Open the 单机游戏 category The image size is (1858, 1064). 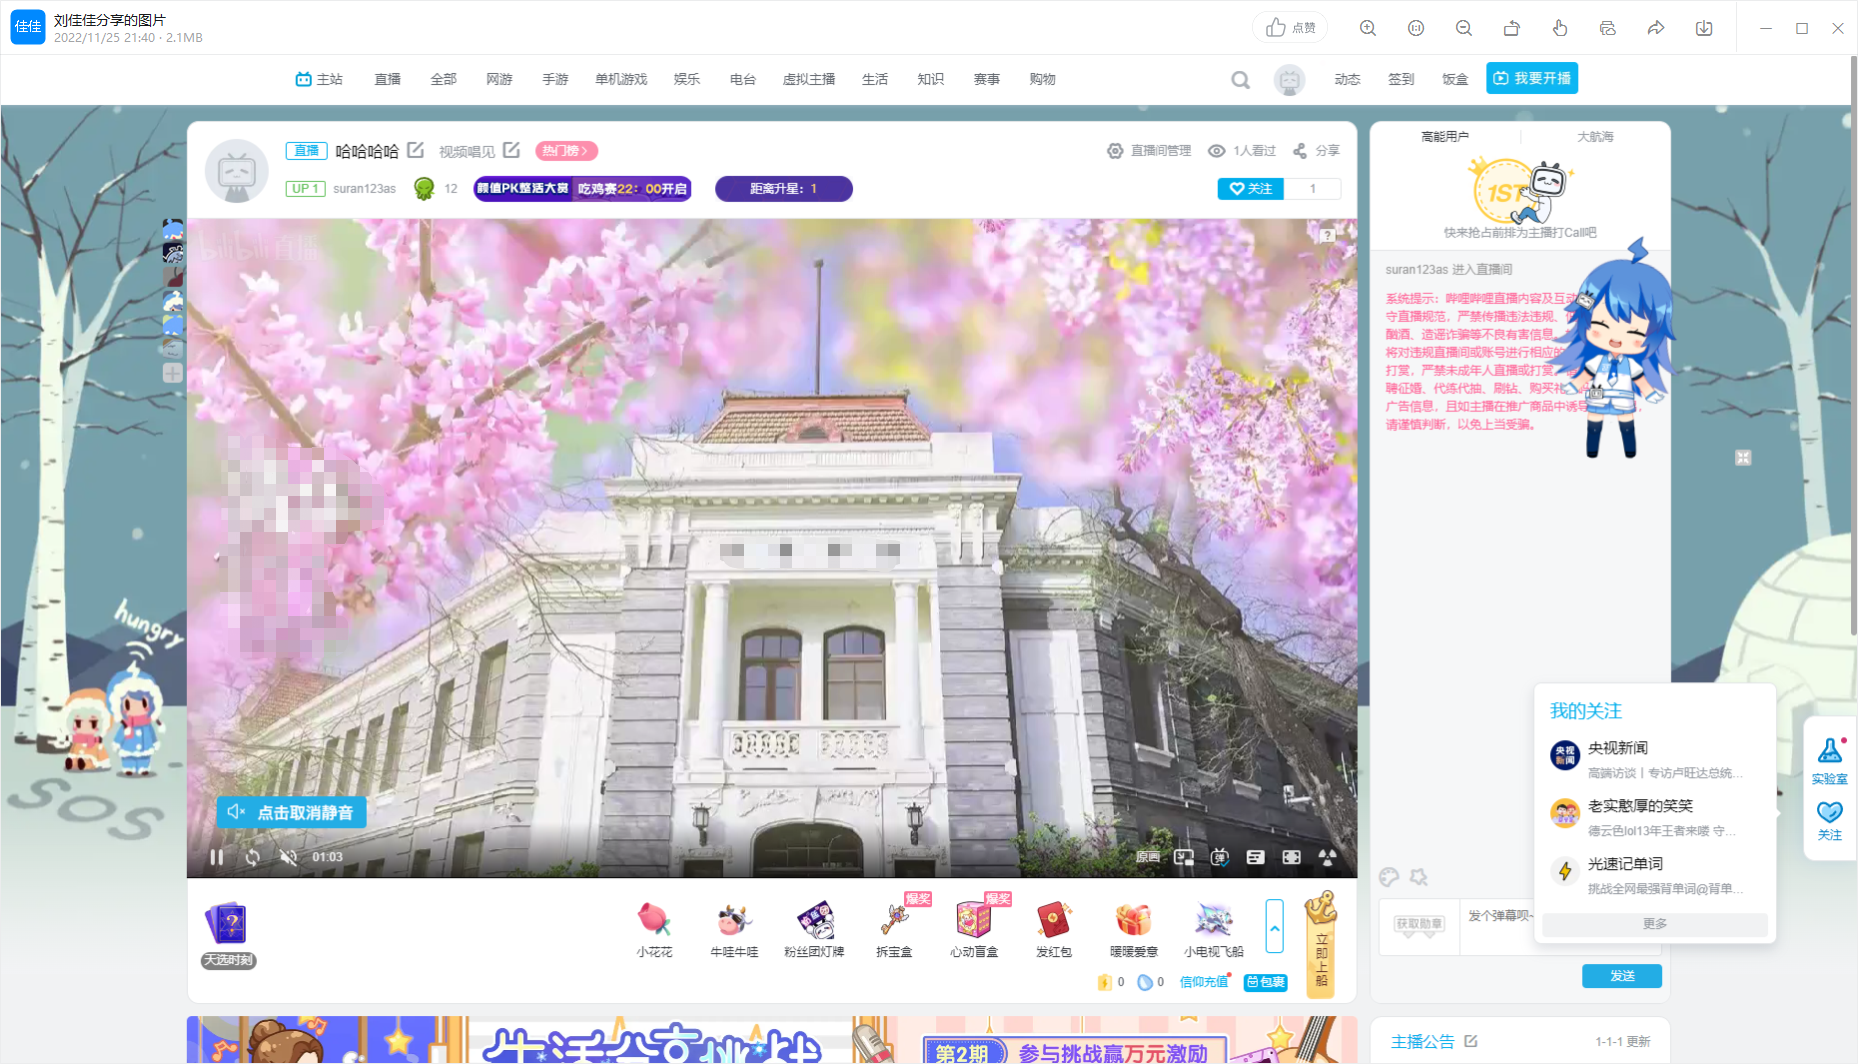(621, 79)
